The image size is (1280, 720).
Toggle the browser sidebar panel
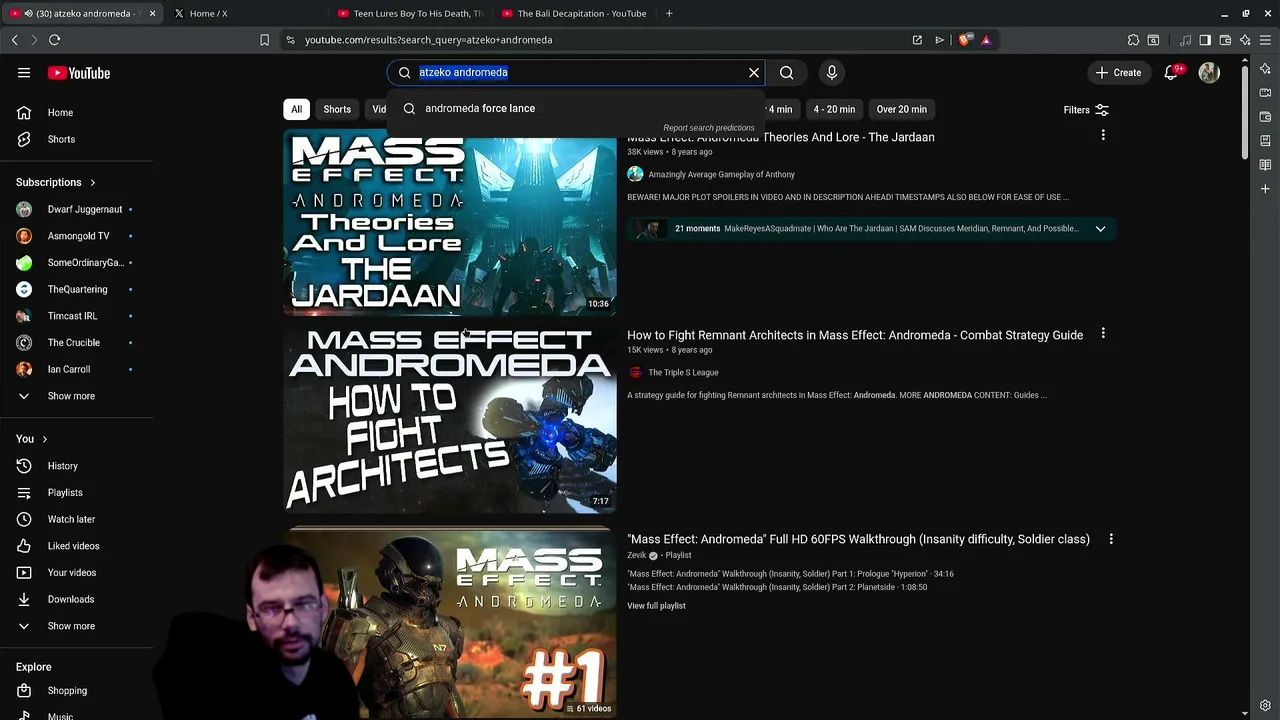pyautogui.click(x=1205, y=40)
